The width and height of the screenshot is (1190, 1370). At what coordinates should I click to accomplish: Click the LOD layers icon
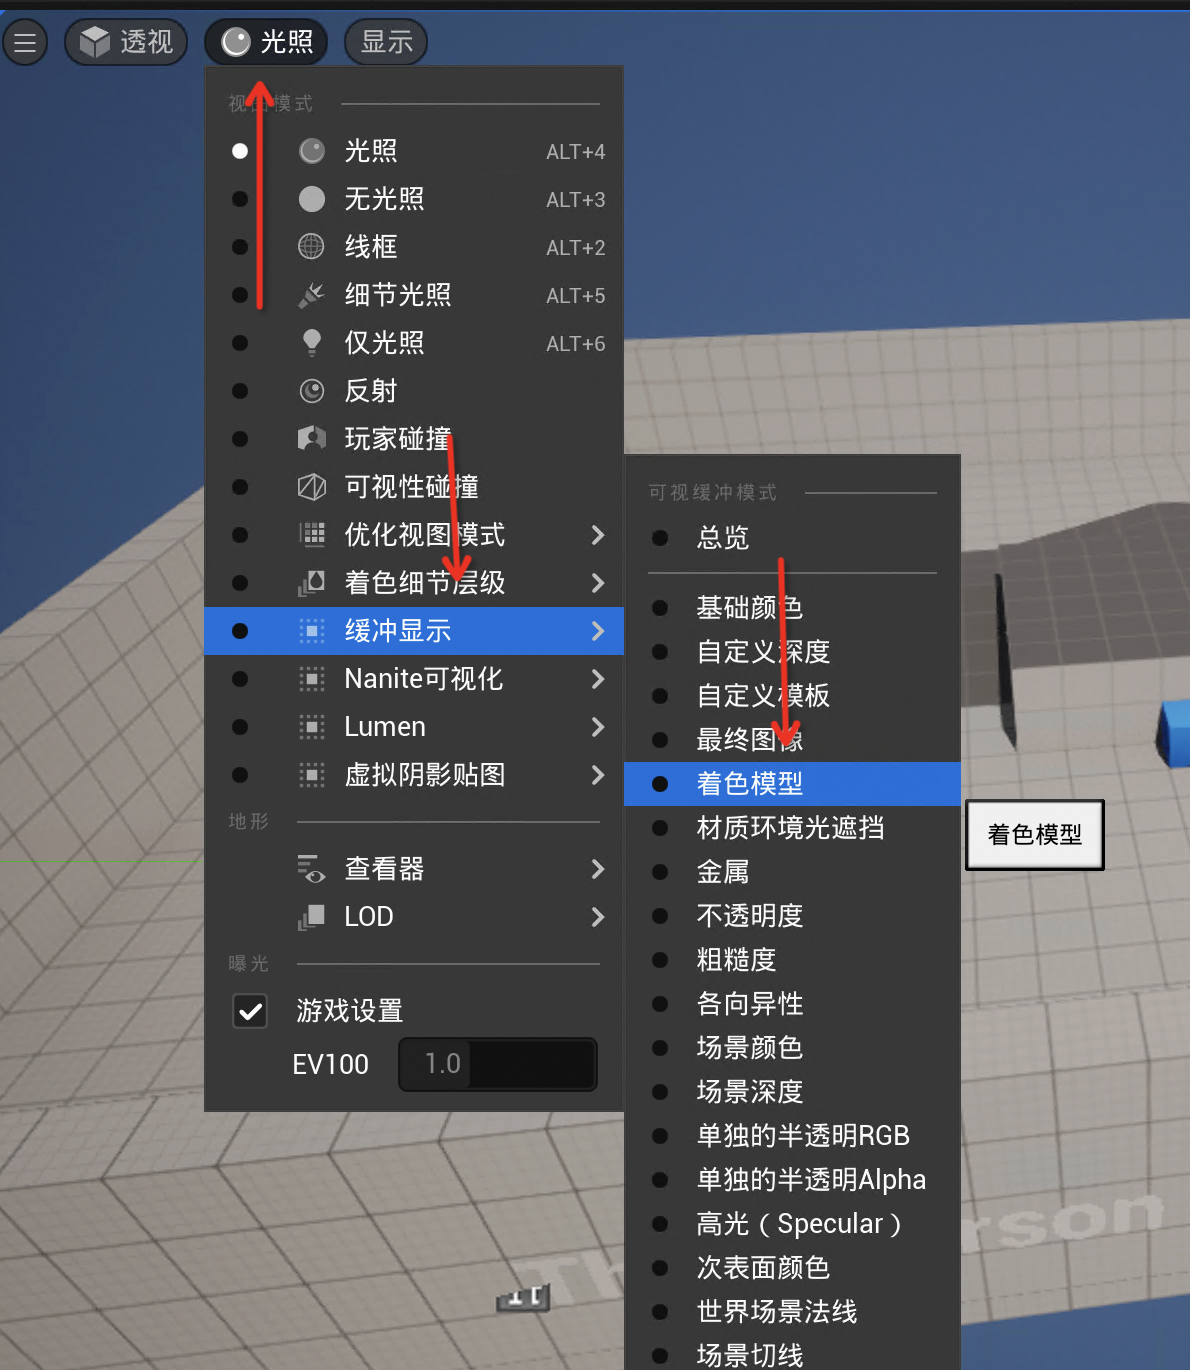311,917
